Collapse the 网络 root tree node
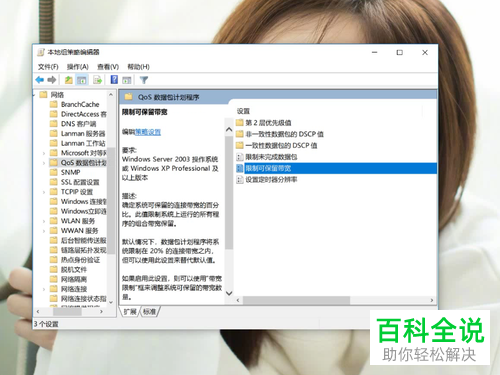The width and height of the screenshot is (500, 375). [x=34, y=95]
